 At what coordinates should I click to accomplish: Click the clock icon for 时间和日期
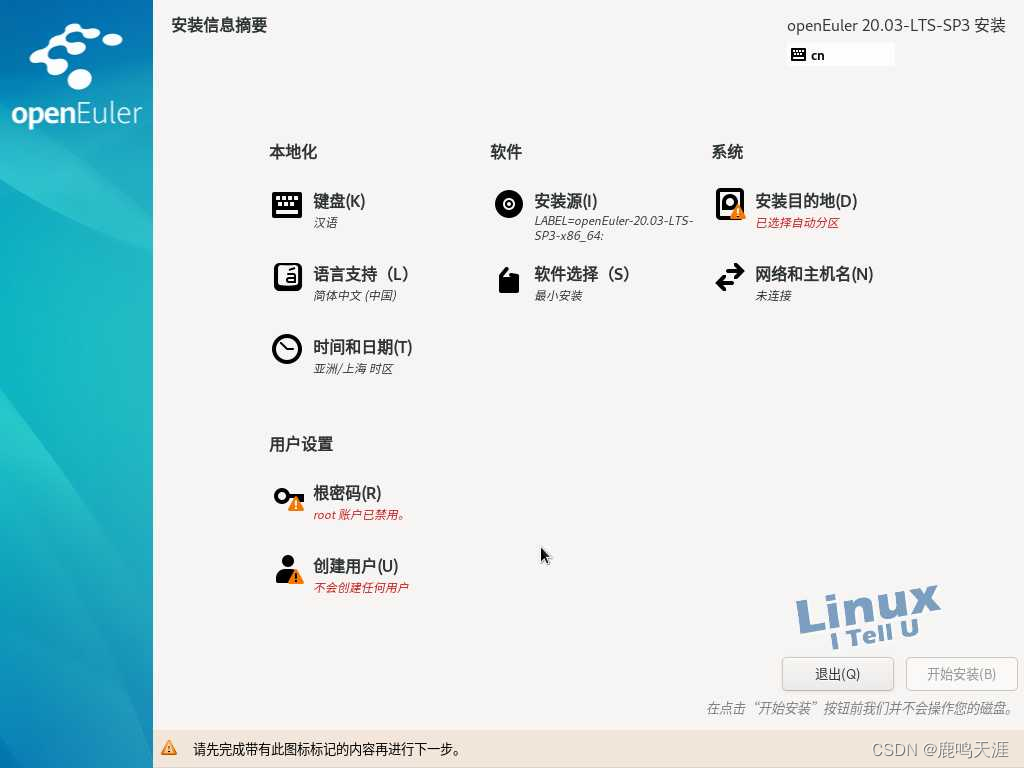[287, 349]
